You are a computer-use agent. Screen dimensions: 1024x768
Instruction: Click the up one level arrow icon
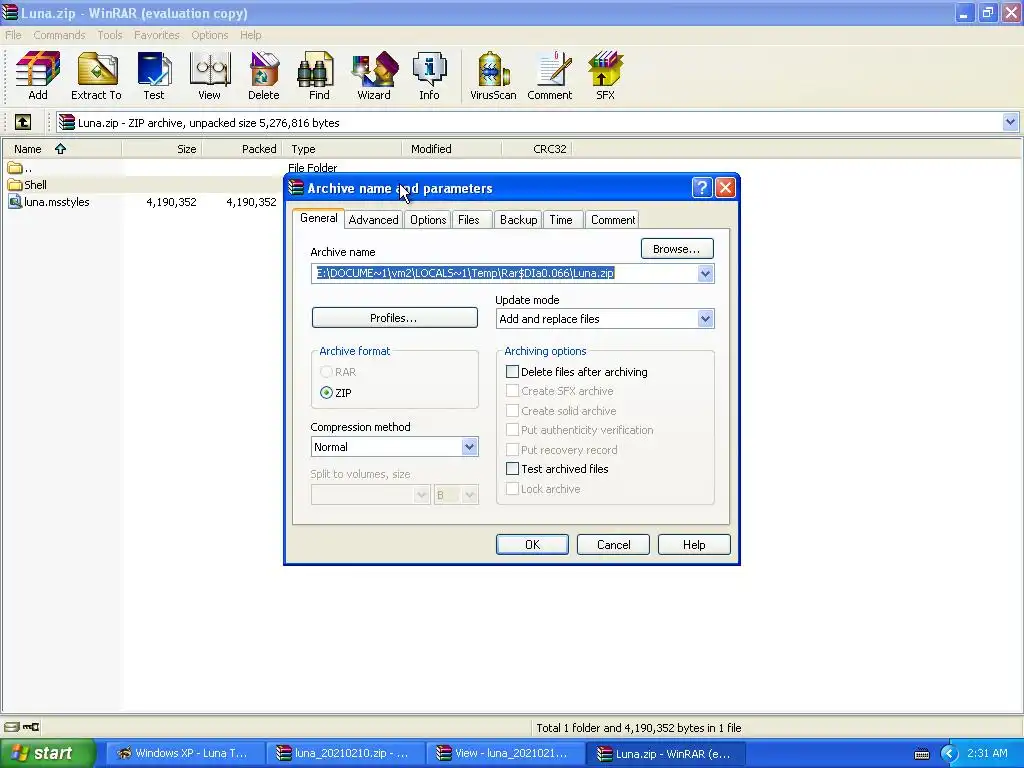tap(23, 122)
